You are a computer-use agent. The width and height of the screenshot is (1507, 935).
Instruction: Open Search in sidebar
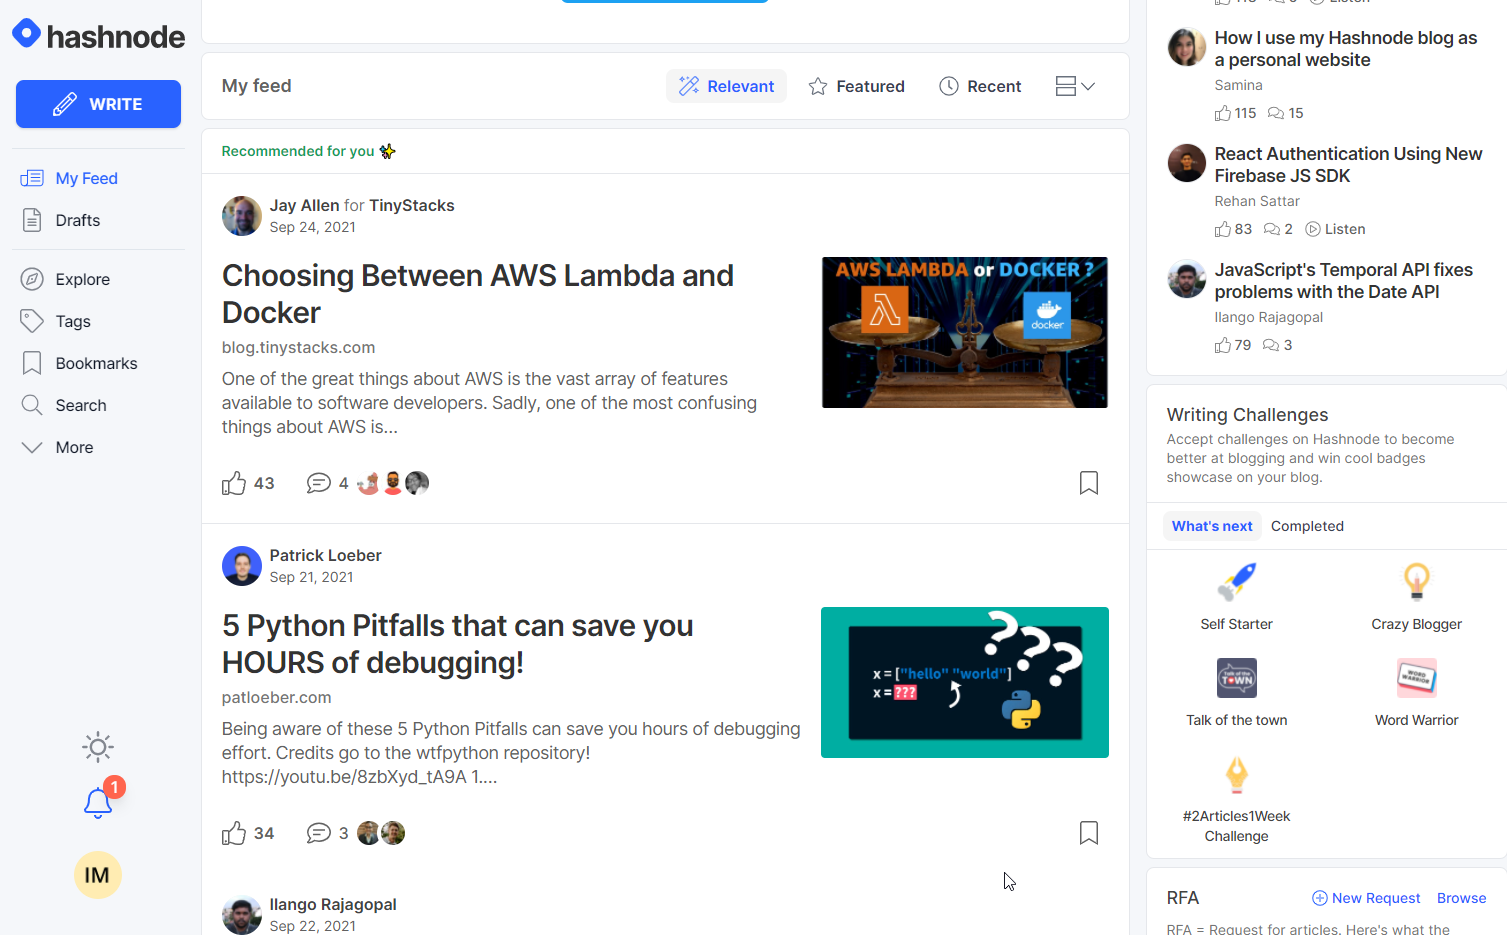click(x=64, y=405)
